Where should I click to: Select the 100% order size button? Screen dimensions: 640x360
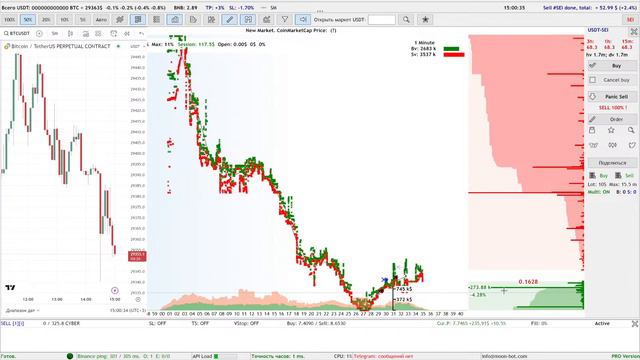[x=9, y=20]
